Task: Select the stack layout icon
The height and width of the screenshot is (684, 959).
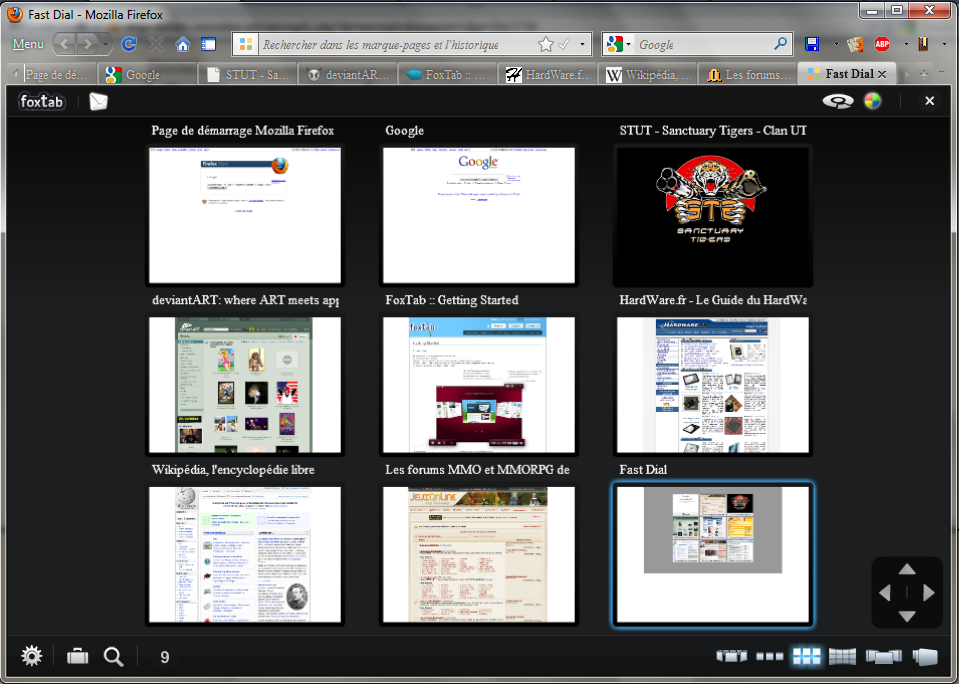Action: pyautogui.click(x=925, y=656)
